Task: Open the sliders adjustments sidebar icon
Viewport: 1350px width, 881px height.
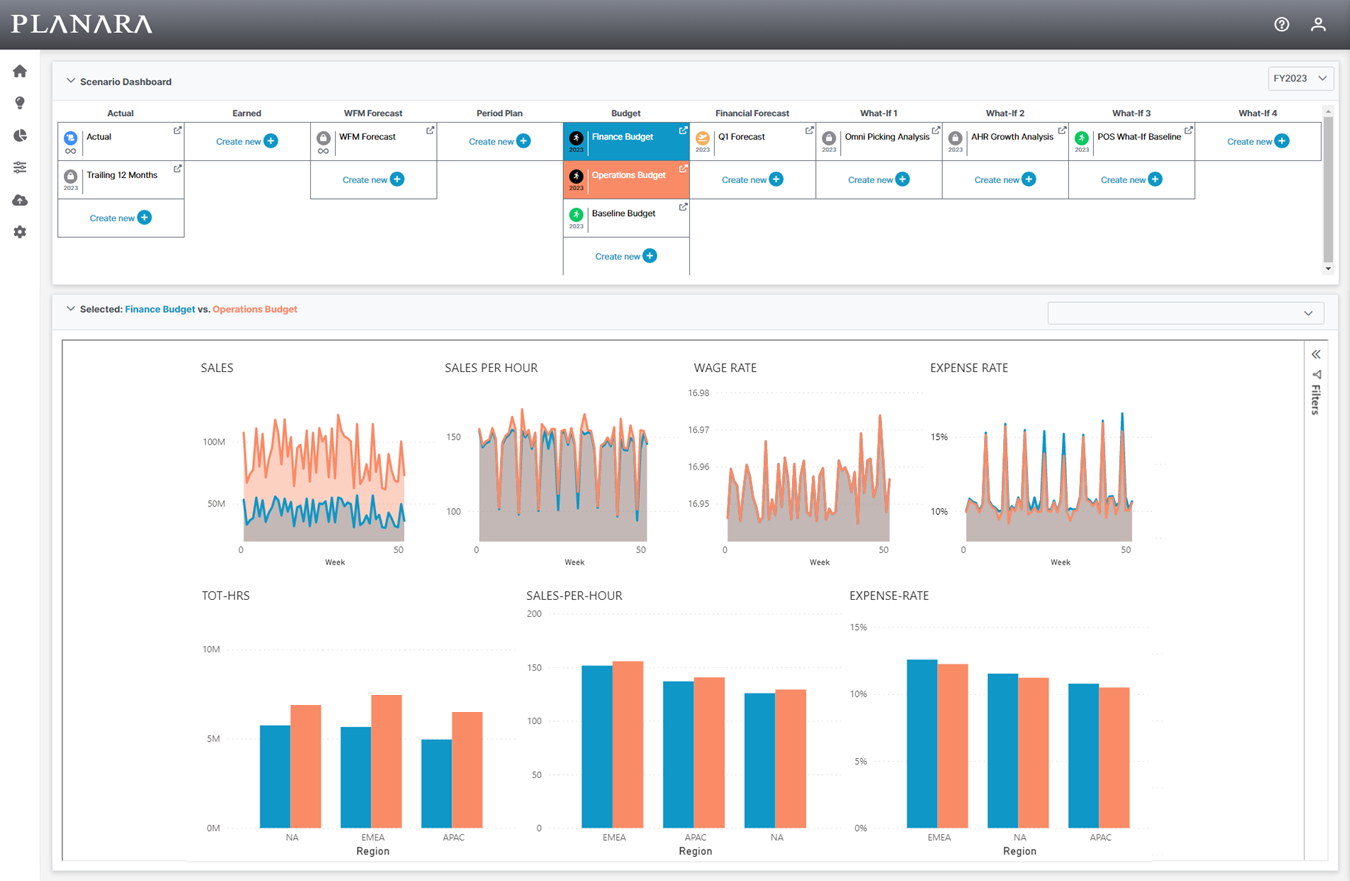Action: [19, 167]
